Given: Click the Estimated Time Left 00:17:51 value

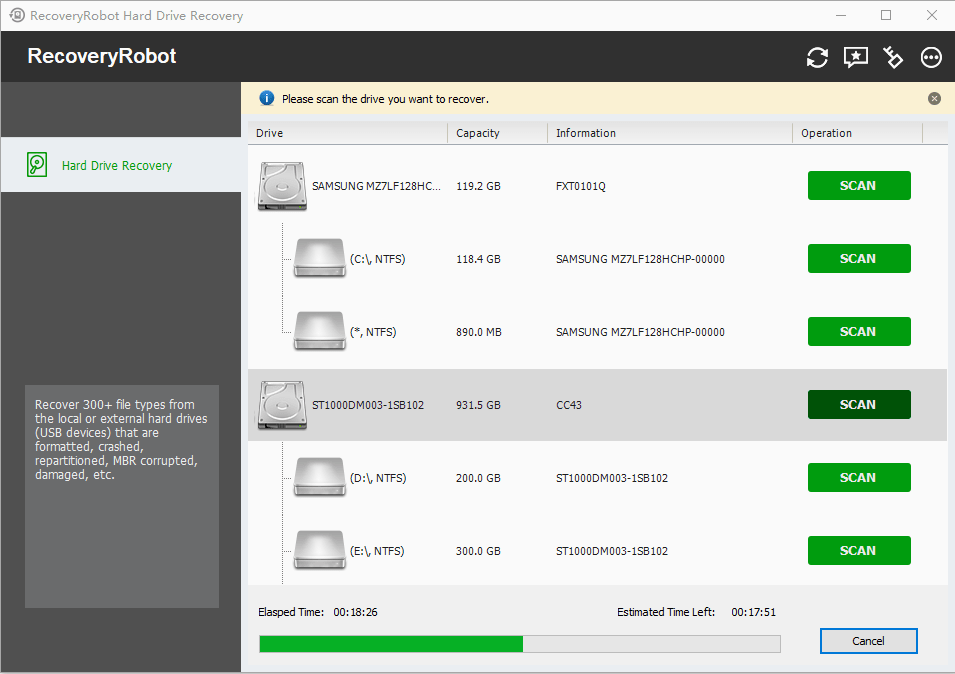Looking at the screenshot, I should click(753, 613).
